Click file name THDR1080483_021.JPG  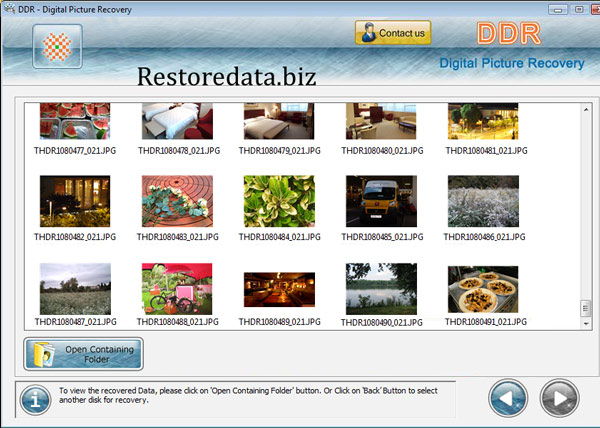(178, 237)
